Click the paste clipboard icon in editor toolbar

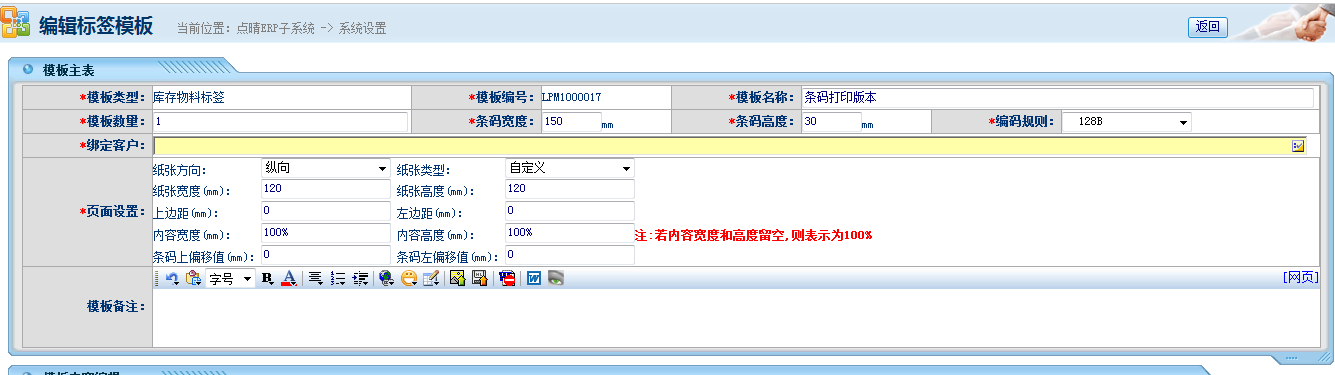(x=193, y=279)
